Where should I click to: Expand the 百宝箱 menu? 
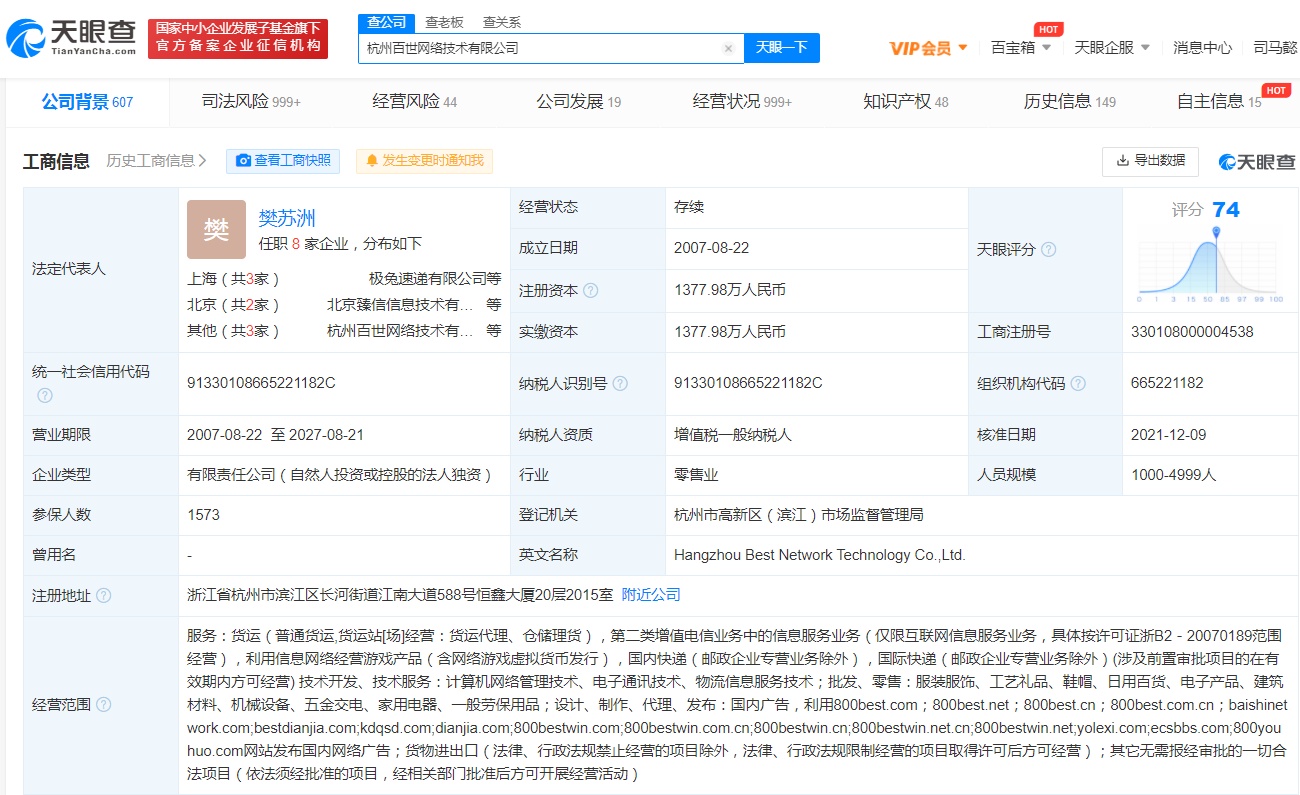(x=1021, y=47)
